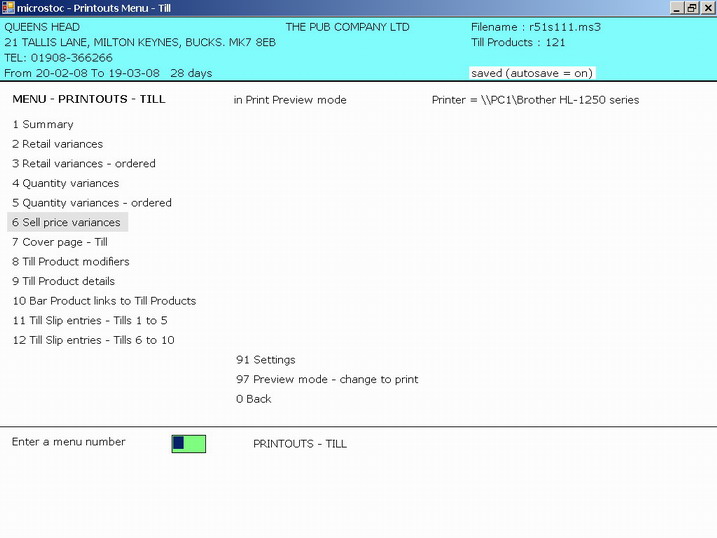This screenshot has height=538, width=717.
Task: Open 10 Bar Product links to Till Products
Action: point(104,301)
